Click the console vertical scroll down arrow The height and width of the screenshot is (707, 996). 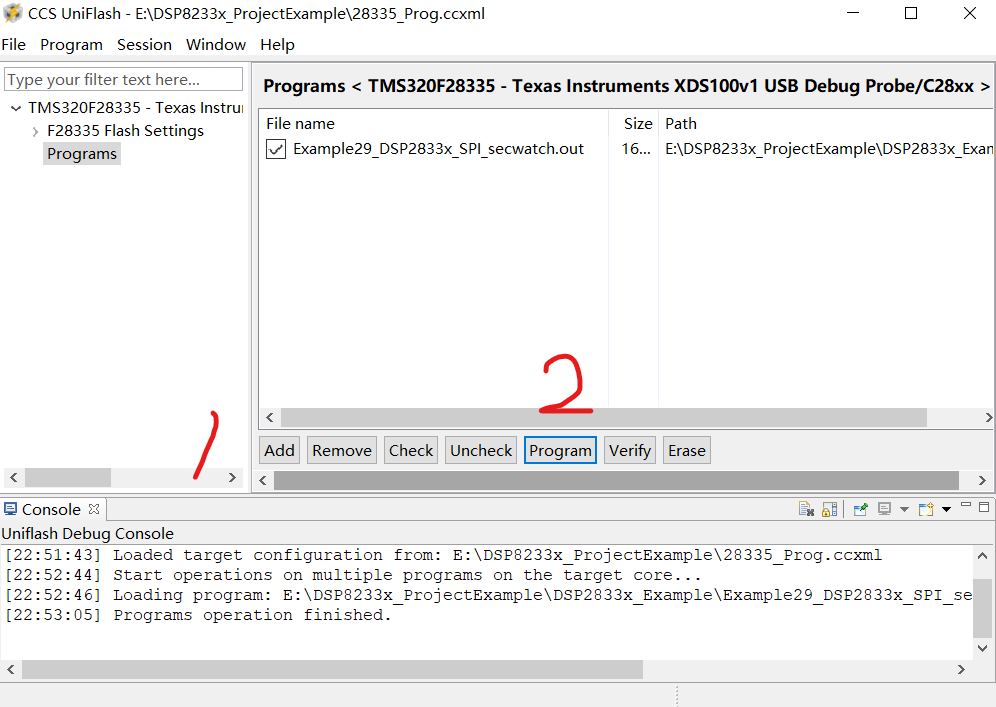pyautogui.click(x=982, y=648)
